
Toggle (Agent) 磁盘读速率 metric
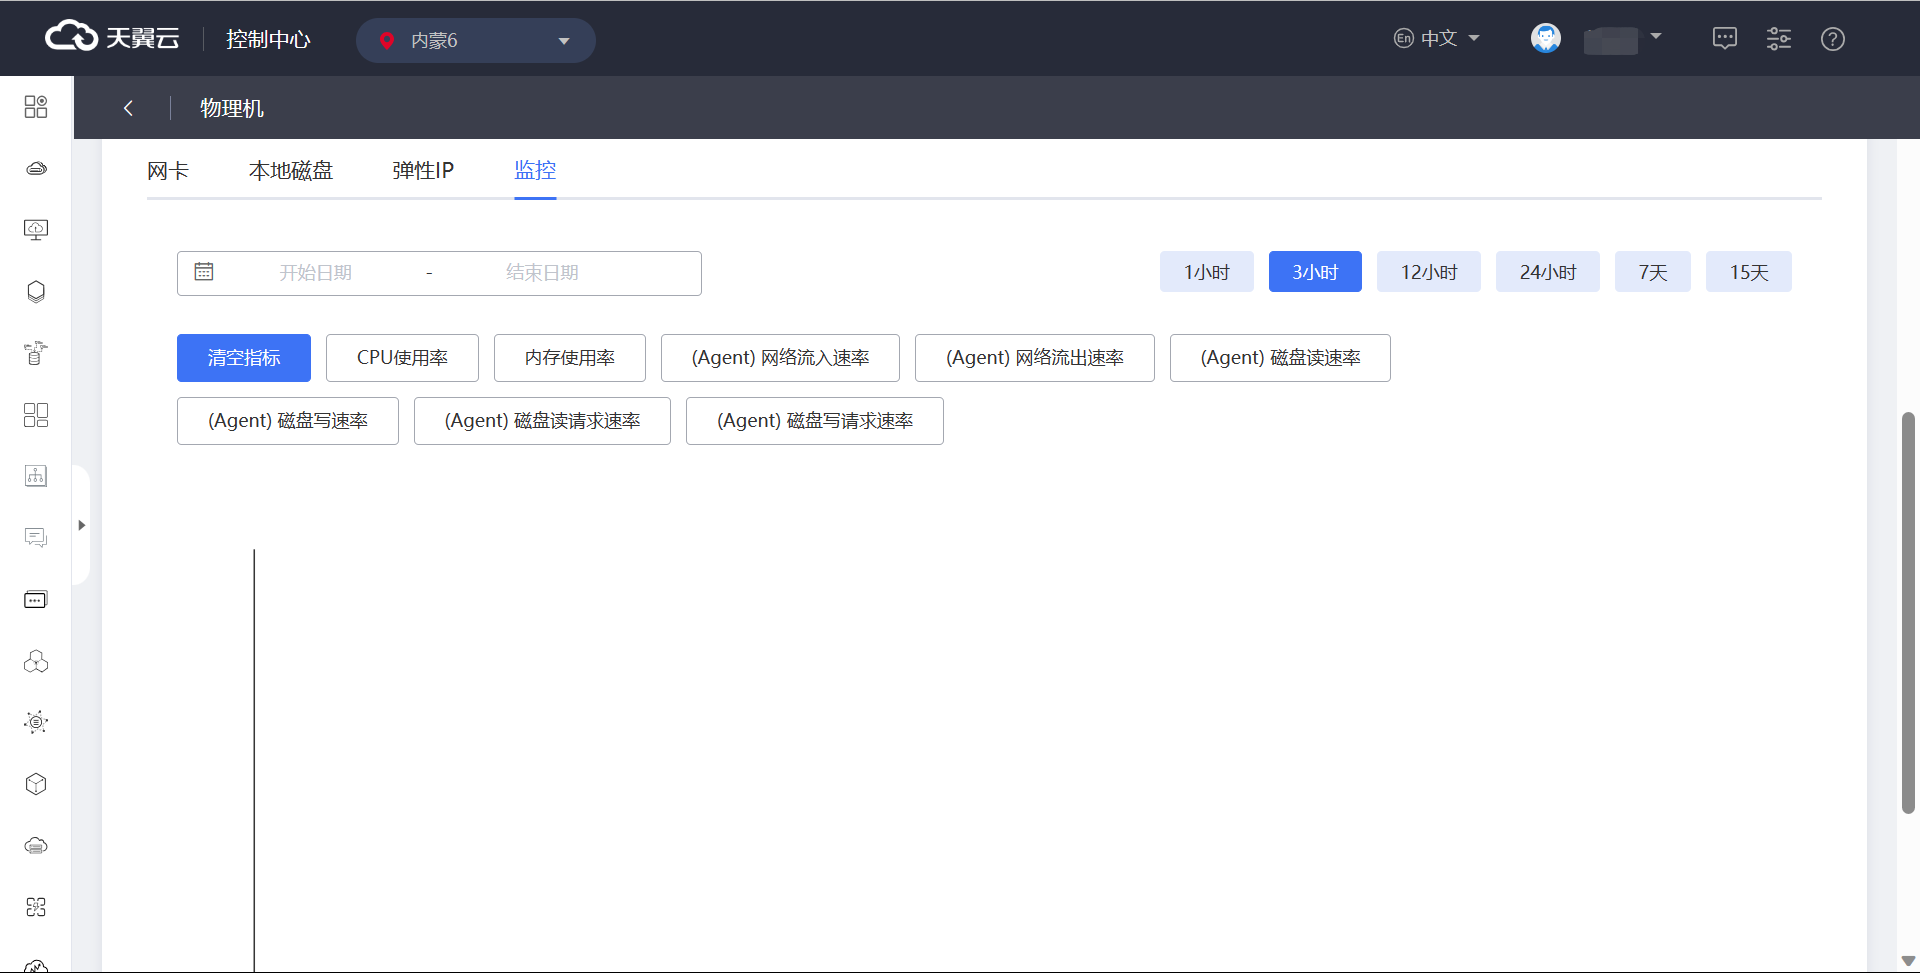[x=1279, y=358]
